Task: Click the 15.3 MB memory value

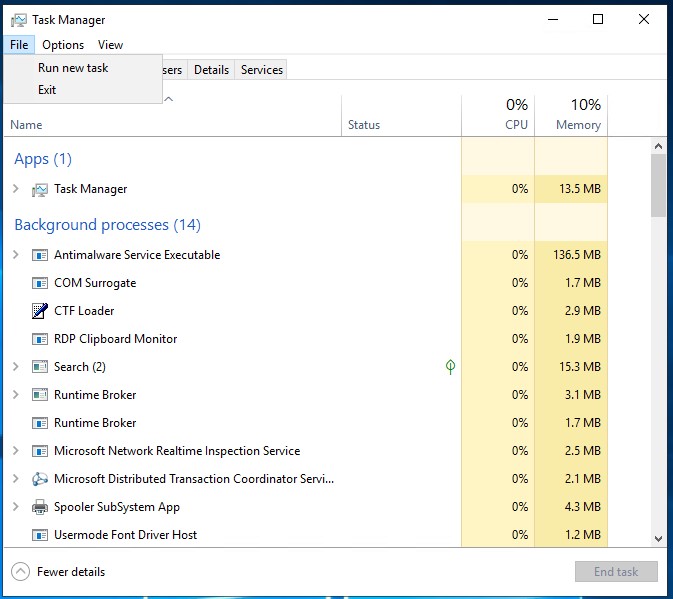Action: click(580, 367)
